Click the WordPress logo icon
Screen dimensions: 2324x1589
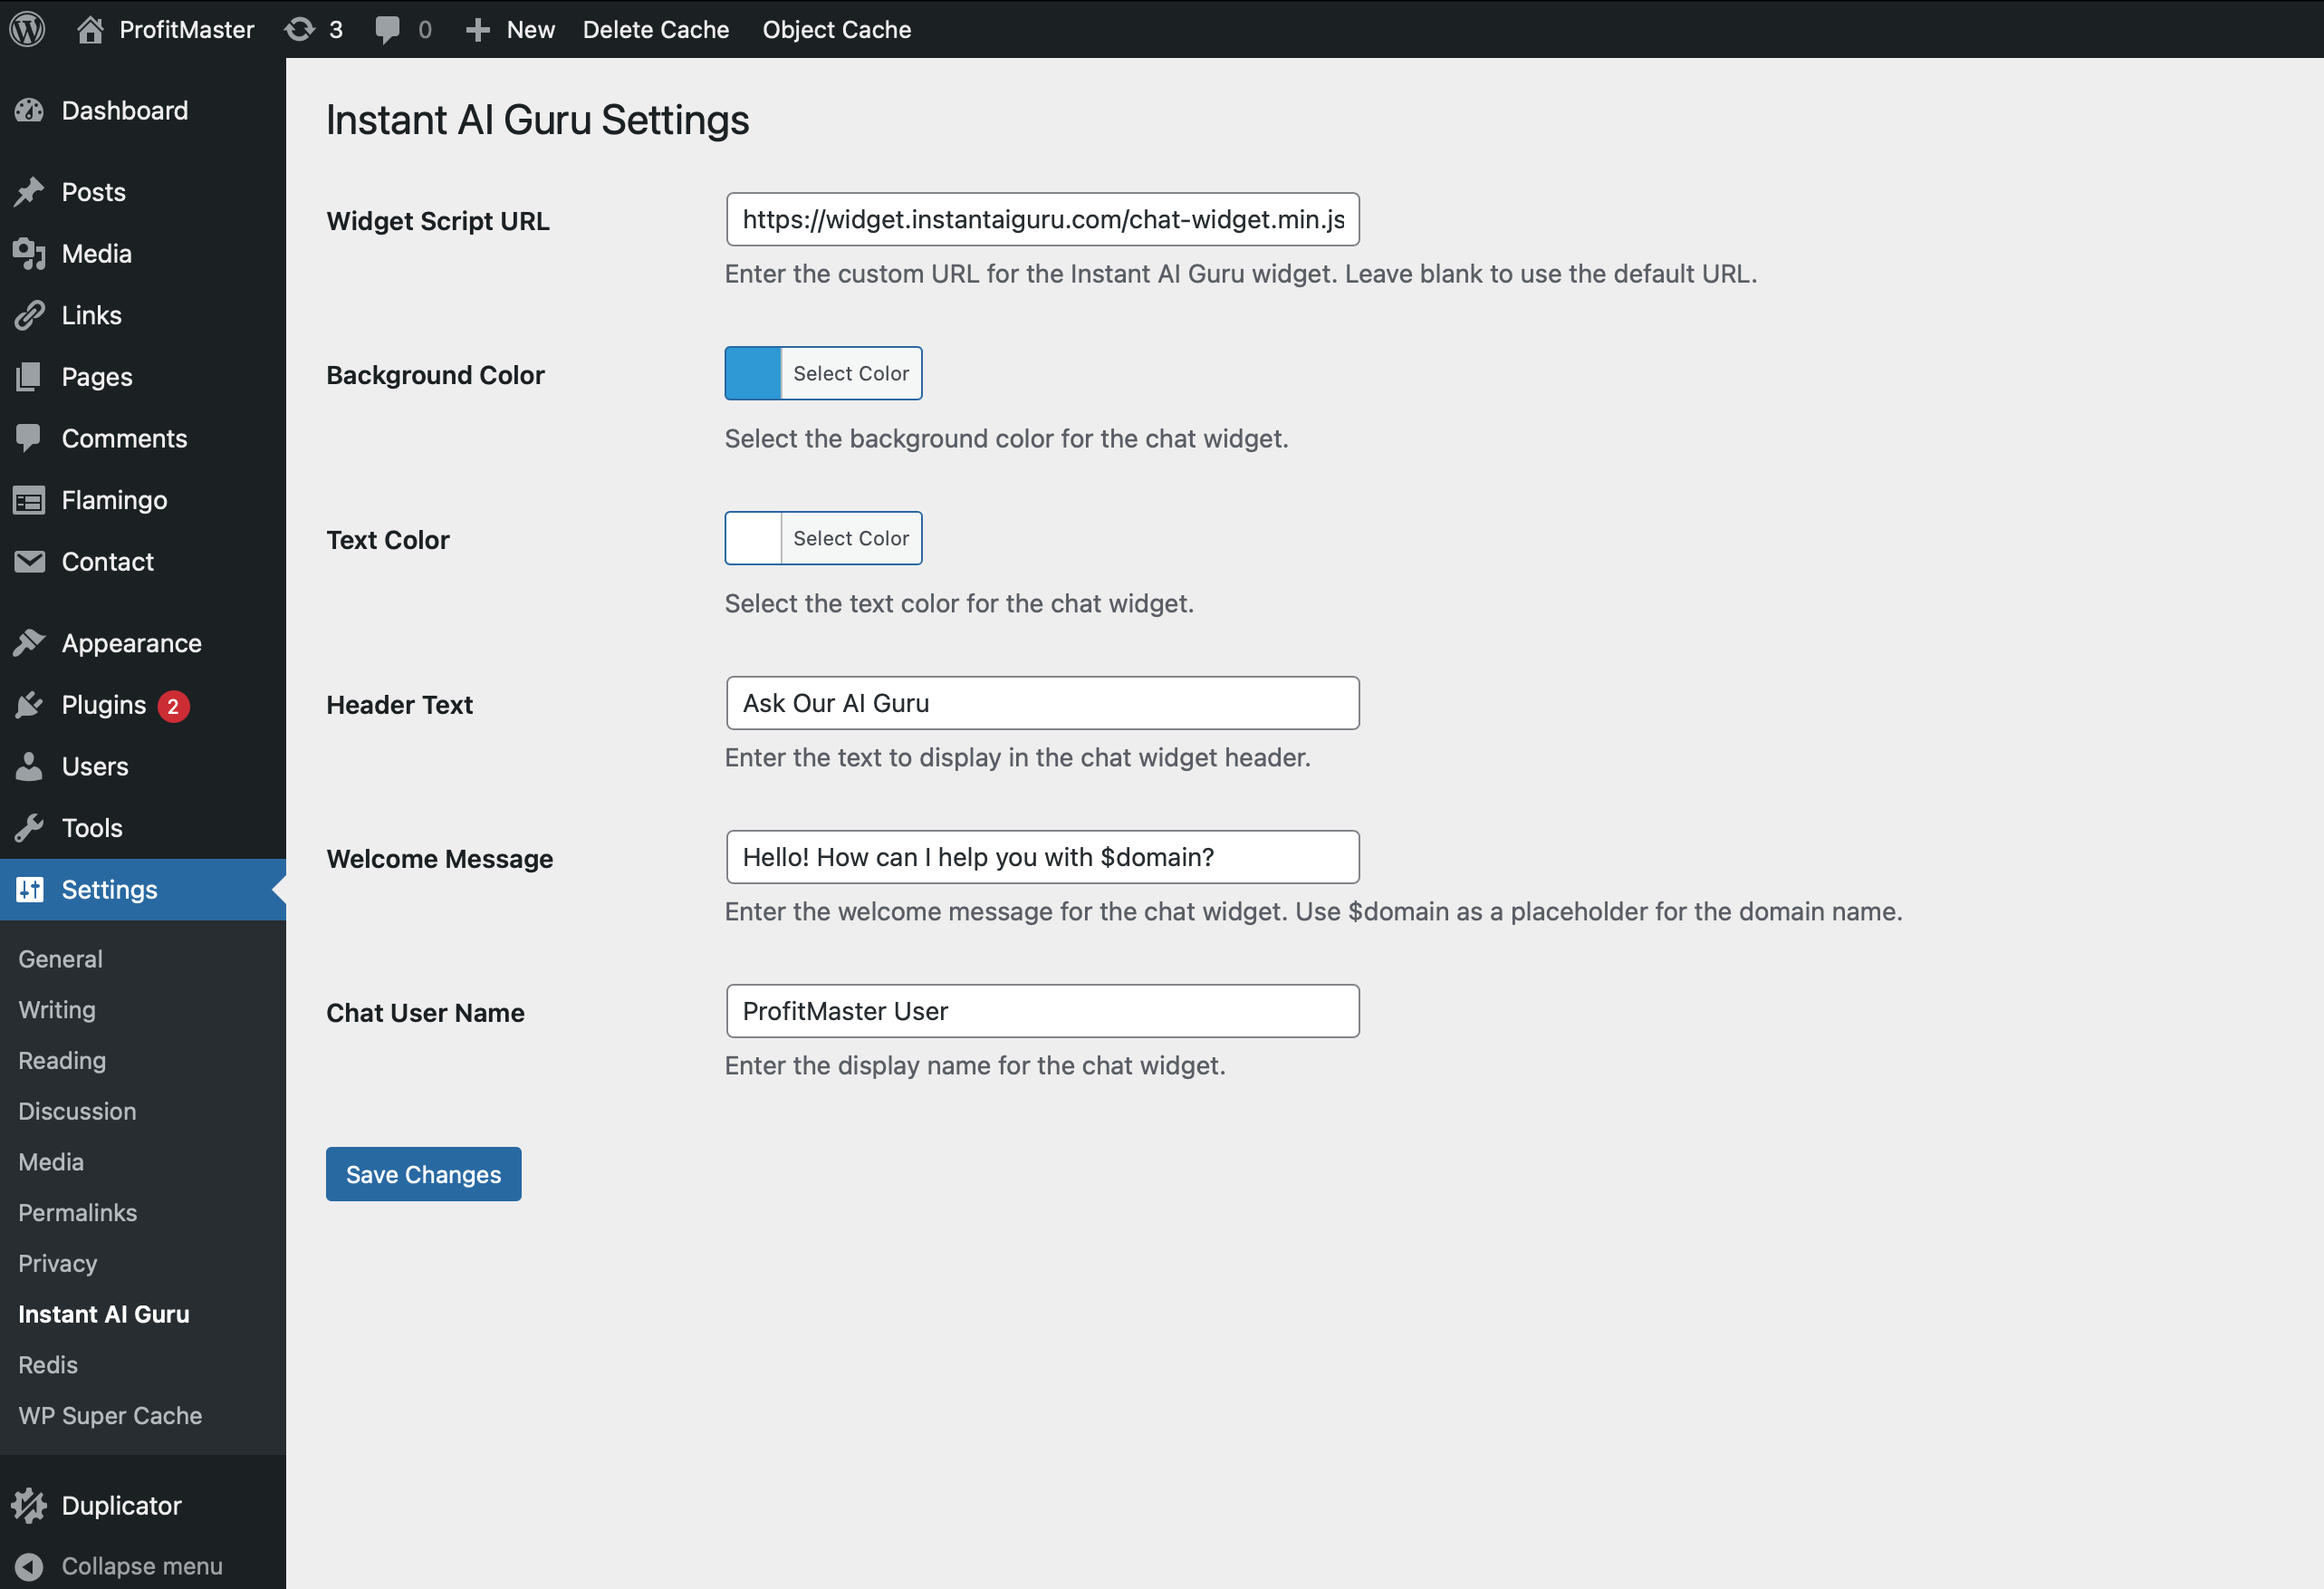coord(28,29)
